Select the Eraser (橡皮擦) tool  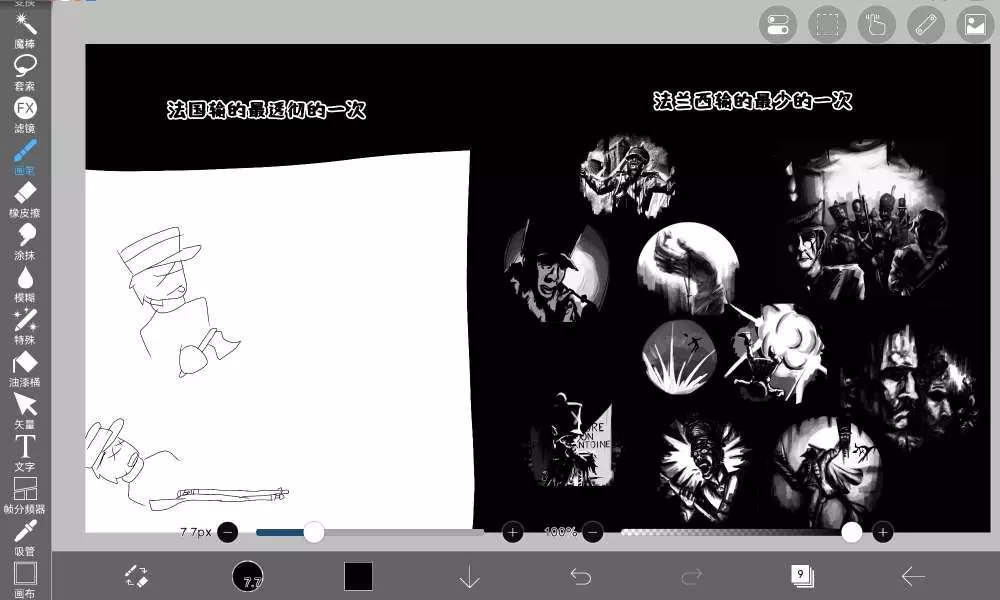point(25,200)
